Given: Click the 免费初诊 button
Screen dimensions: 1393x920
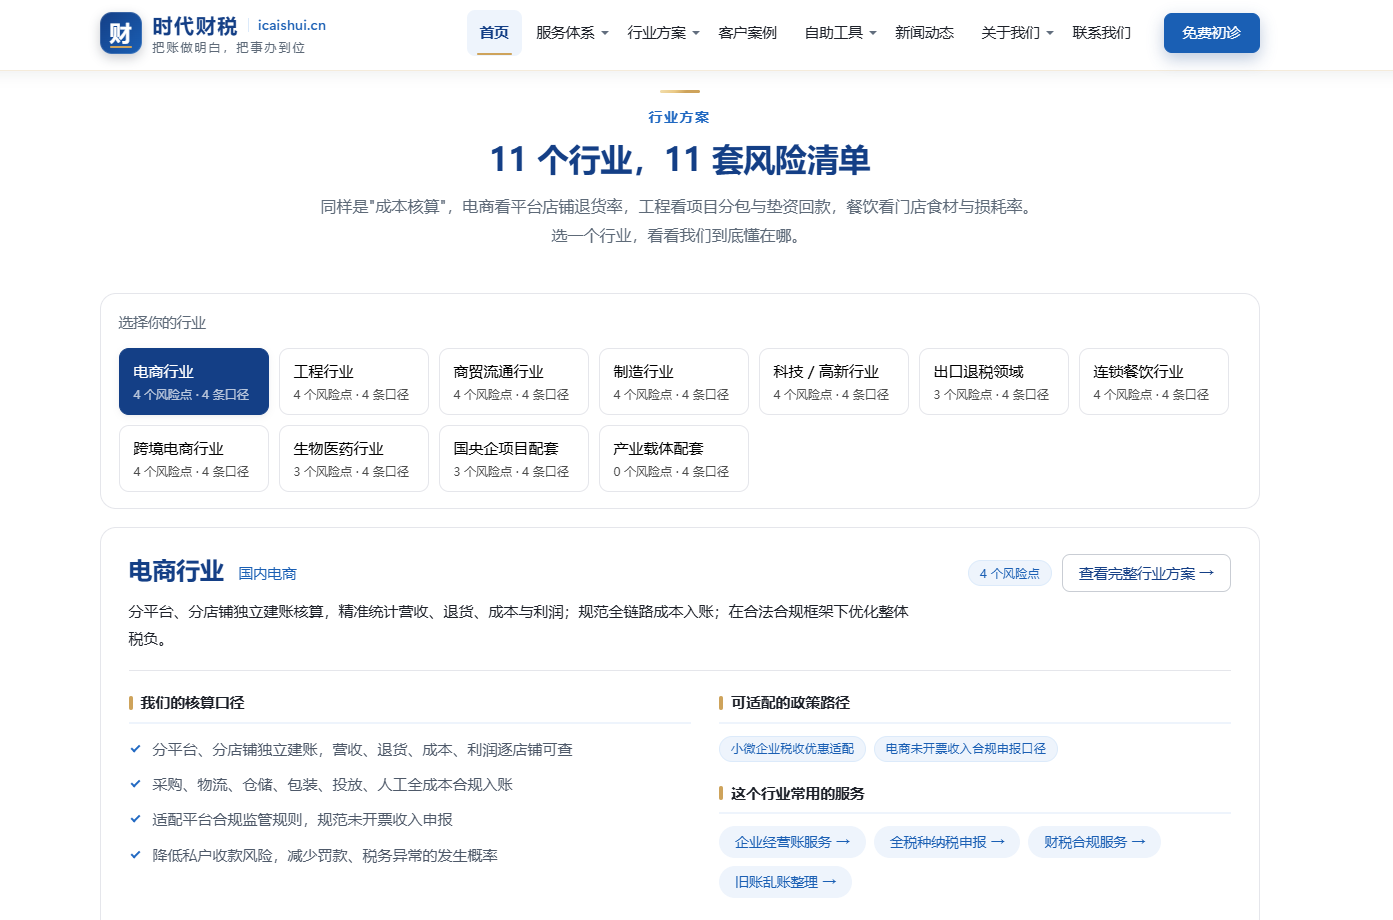Looking at the screenshot, I should 1212,33.
